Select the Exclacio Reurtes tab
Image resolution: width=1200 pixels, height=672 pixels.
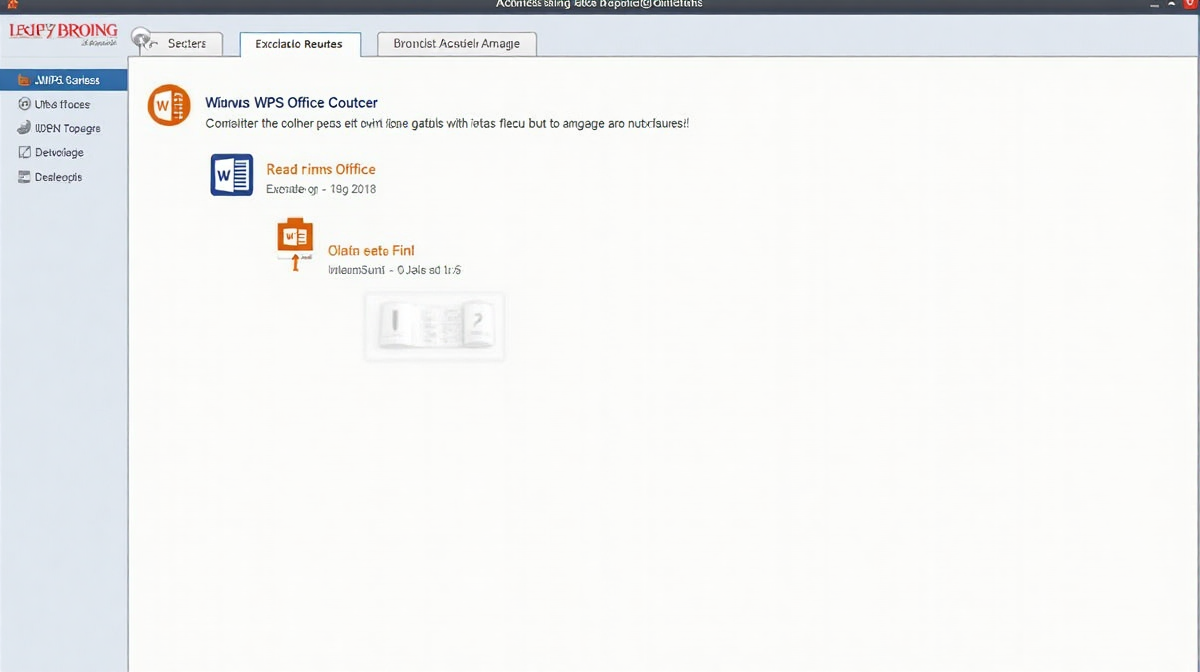point(299,44)
